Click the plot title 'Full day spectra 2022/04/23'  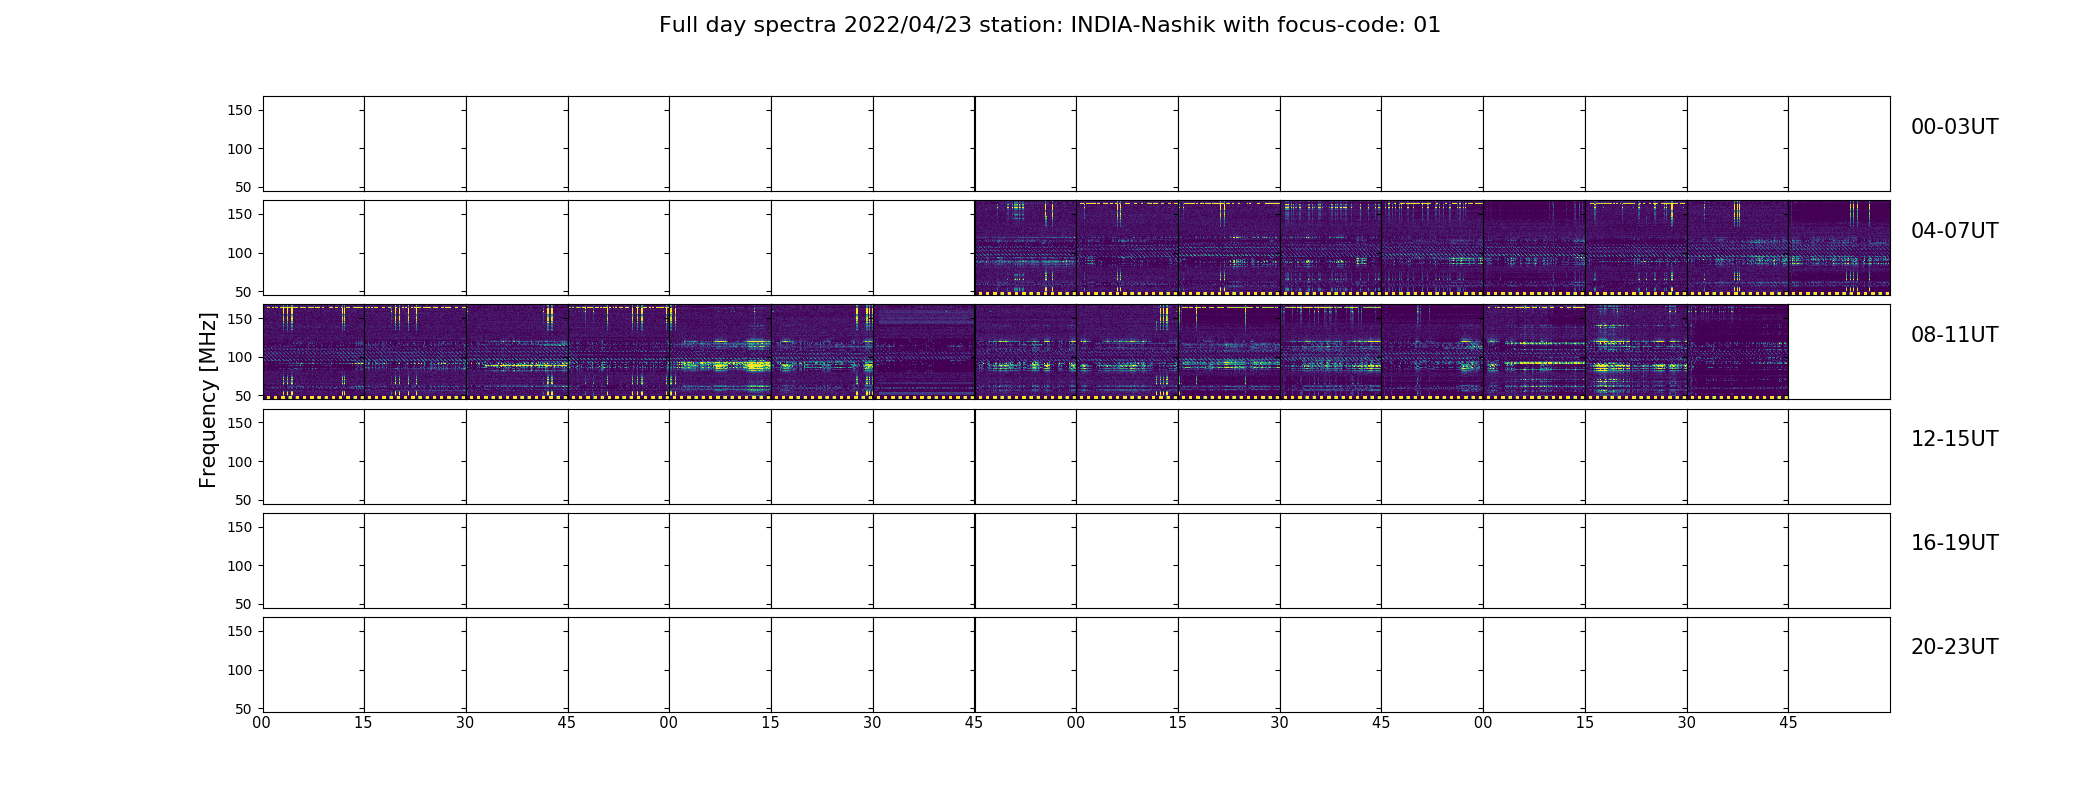tap(1049, 25)
